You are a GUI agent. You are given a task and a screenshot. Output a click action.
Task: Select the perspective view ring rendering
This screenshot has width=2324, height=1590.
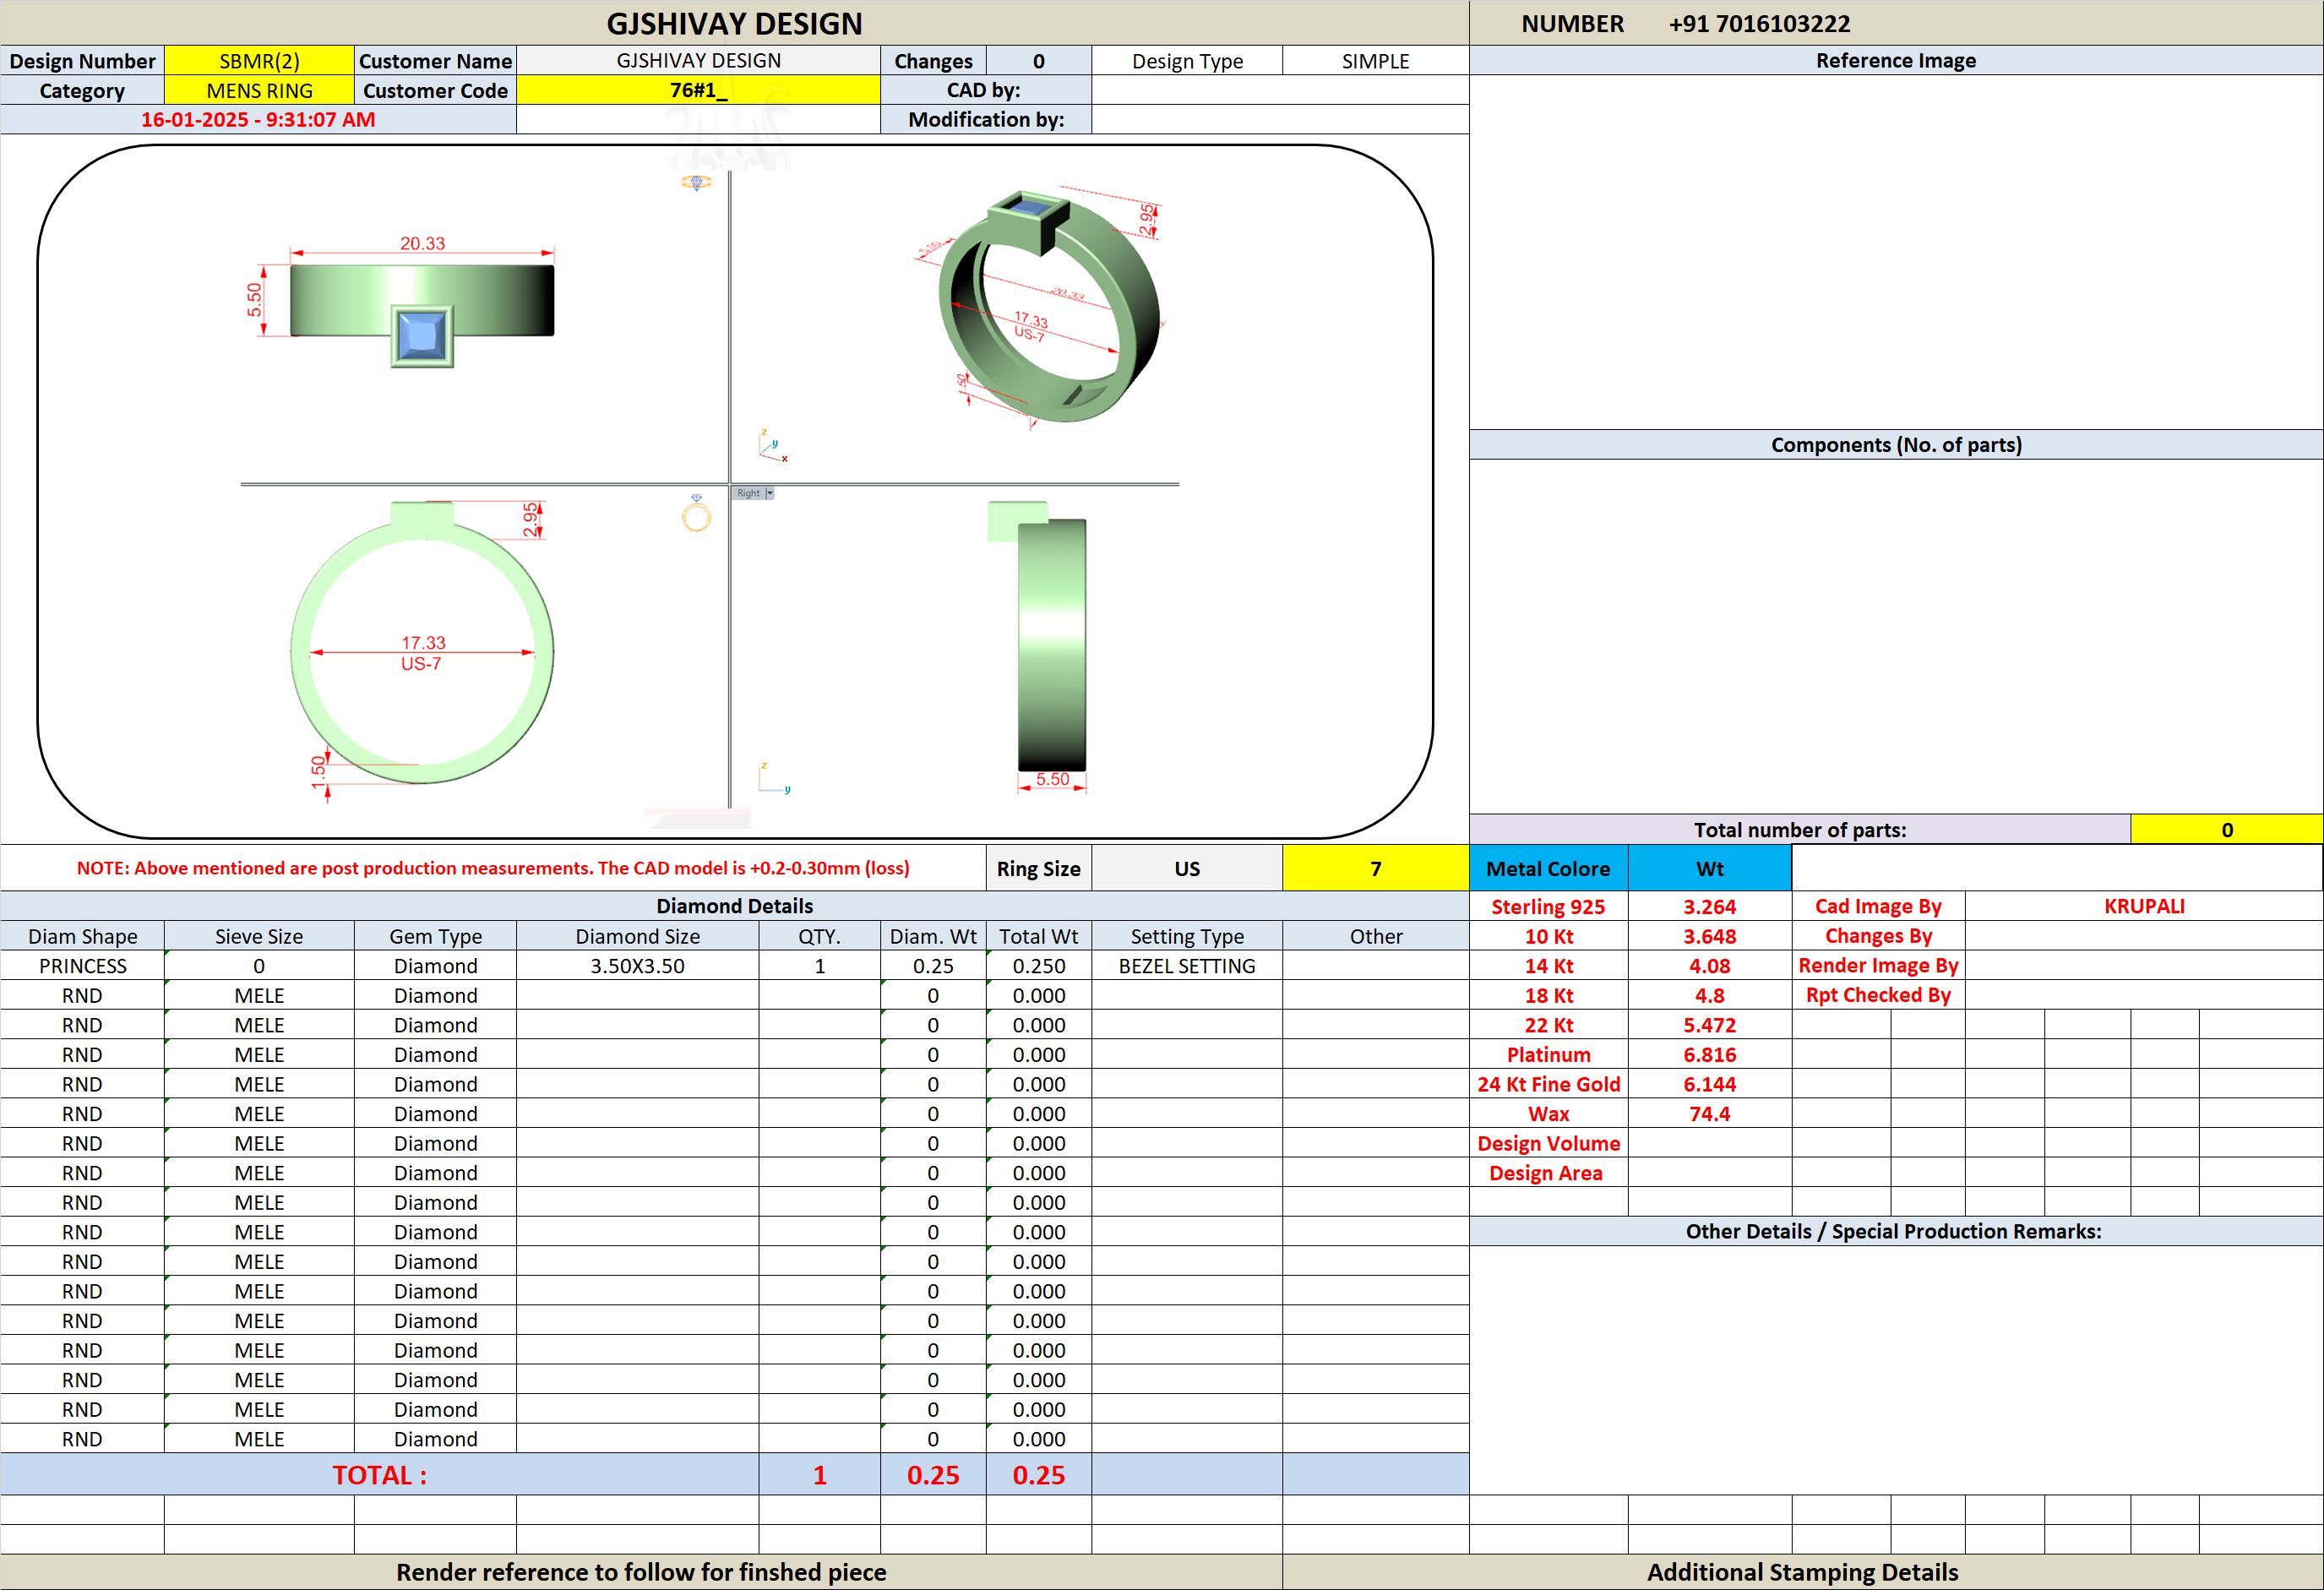coord(1049,306)
